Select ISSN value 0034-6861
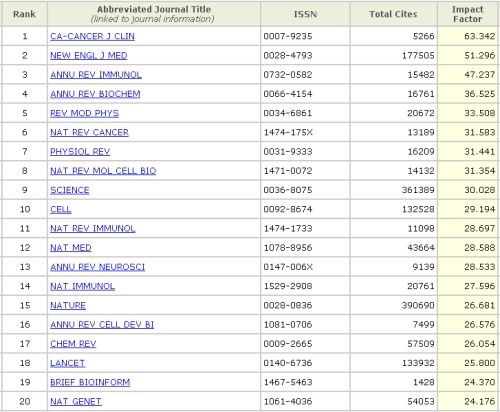Image resolution: width=500 pixels, height=412 pixels. tap(288, 113)
